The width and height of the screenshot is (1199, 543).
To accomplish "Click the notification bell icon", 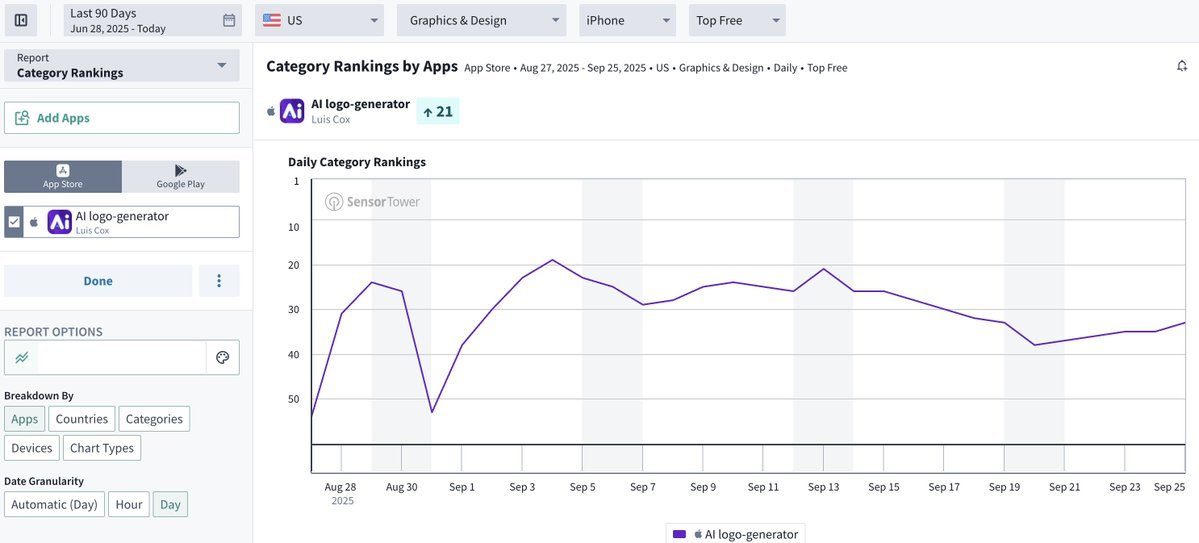I will pyautogui.click(x=1182, y=66).
